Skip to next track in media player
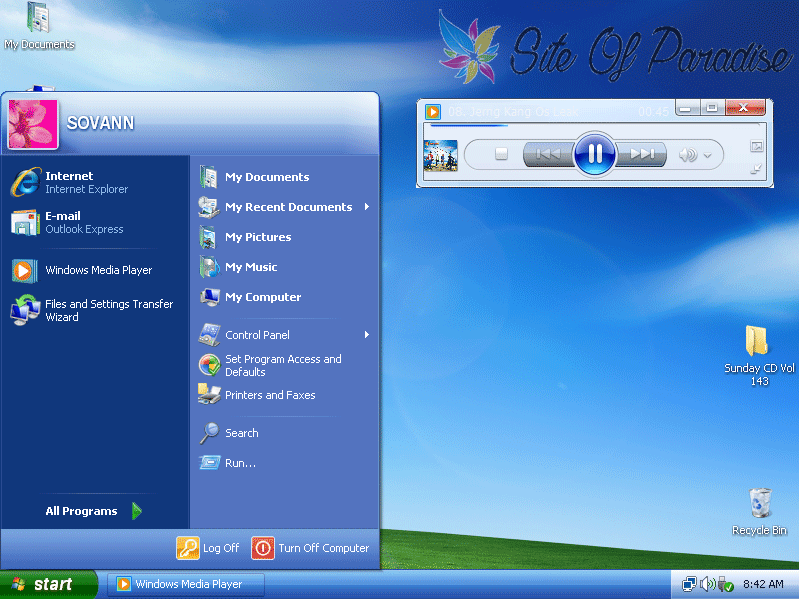This screenshot has width=799, height=599. 642,154
